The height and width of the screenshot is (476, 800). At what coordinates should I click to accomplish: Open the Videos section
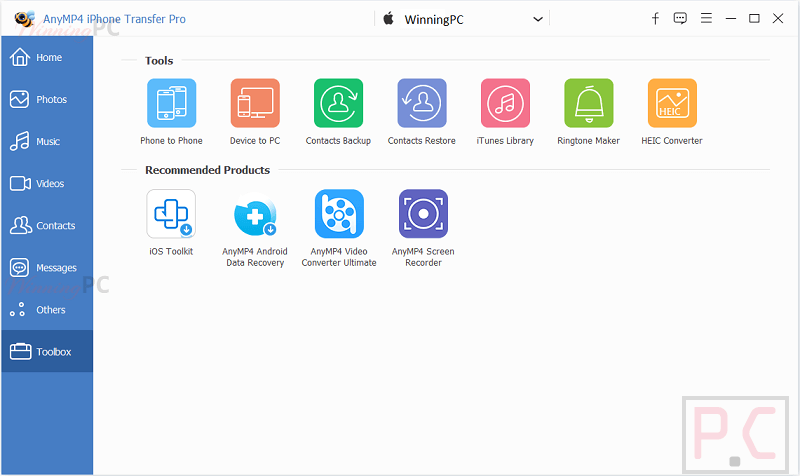coord(47,183)
